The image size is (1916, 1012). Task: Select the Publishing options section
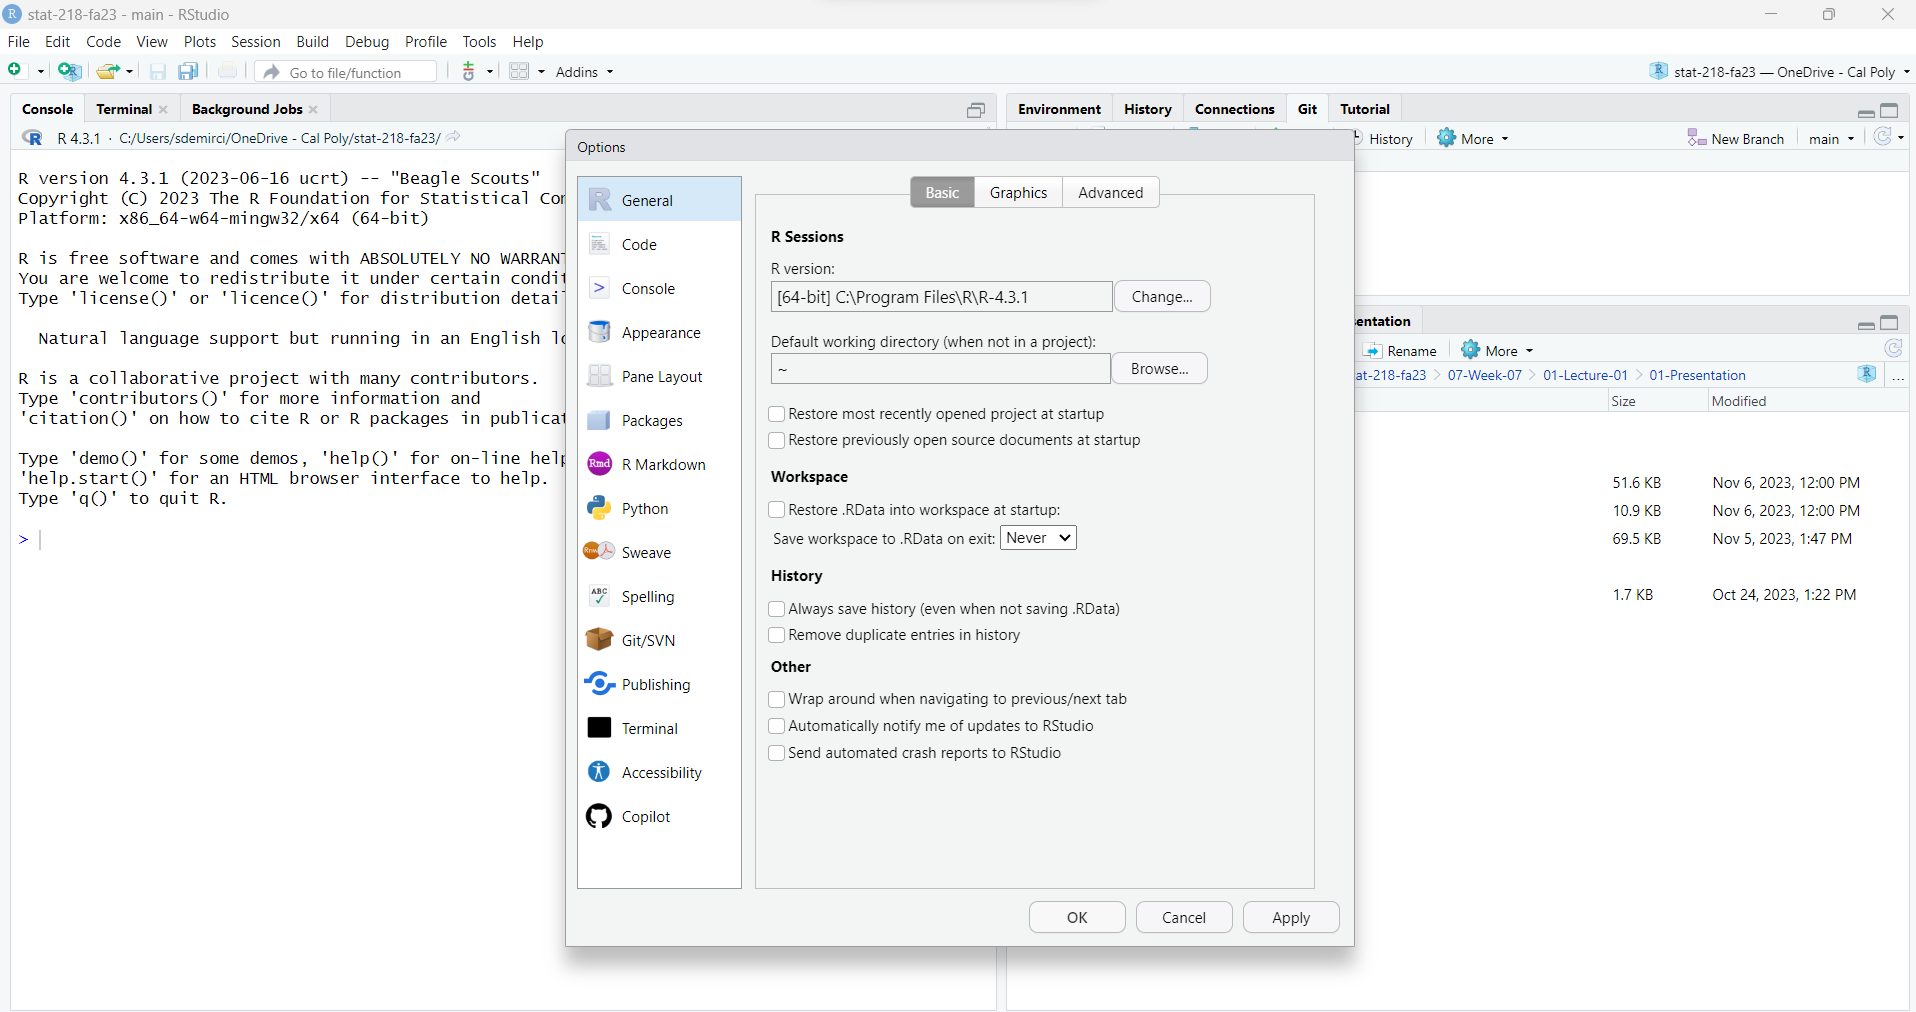(655, 685)
